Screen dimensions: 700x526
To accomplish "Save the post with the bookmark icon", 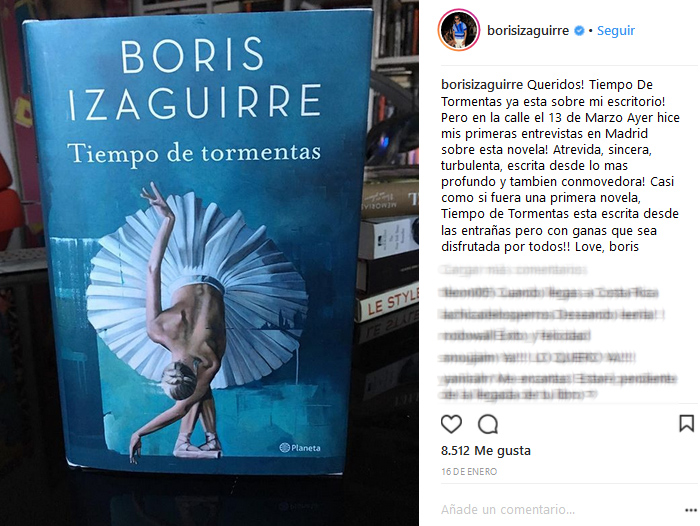I will pos(686,423).
